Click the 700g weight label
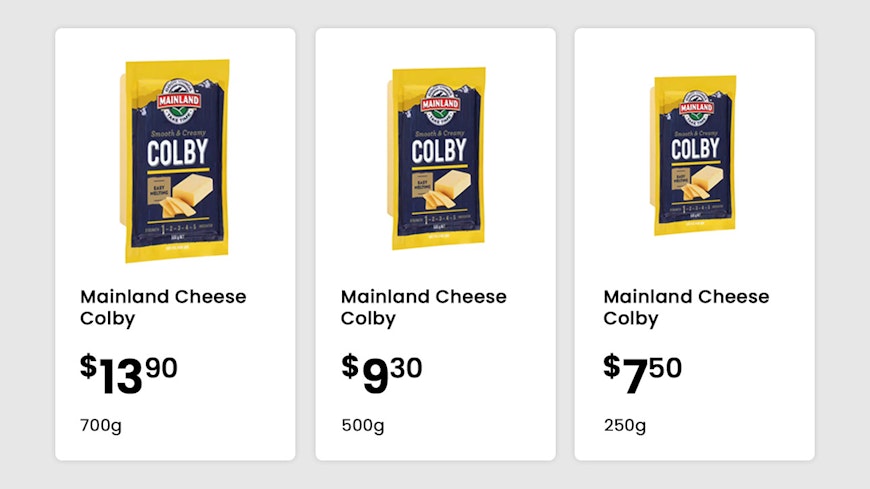This screenshot has width=870, height=489. tap(101, 426)
